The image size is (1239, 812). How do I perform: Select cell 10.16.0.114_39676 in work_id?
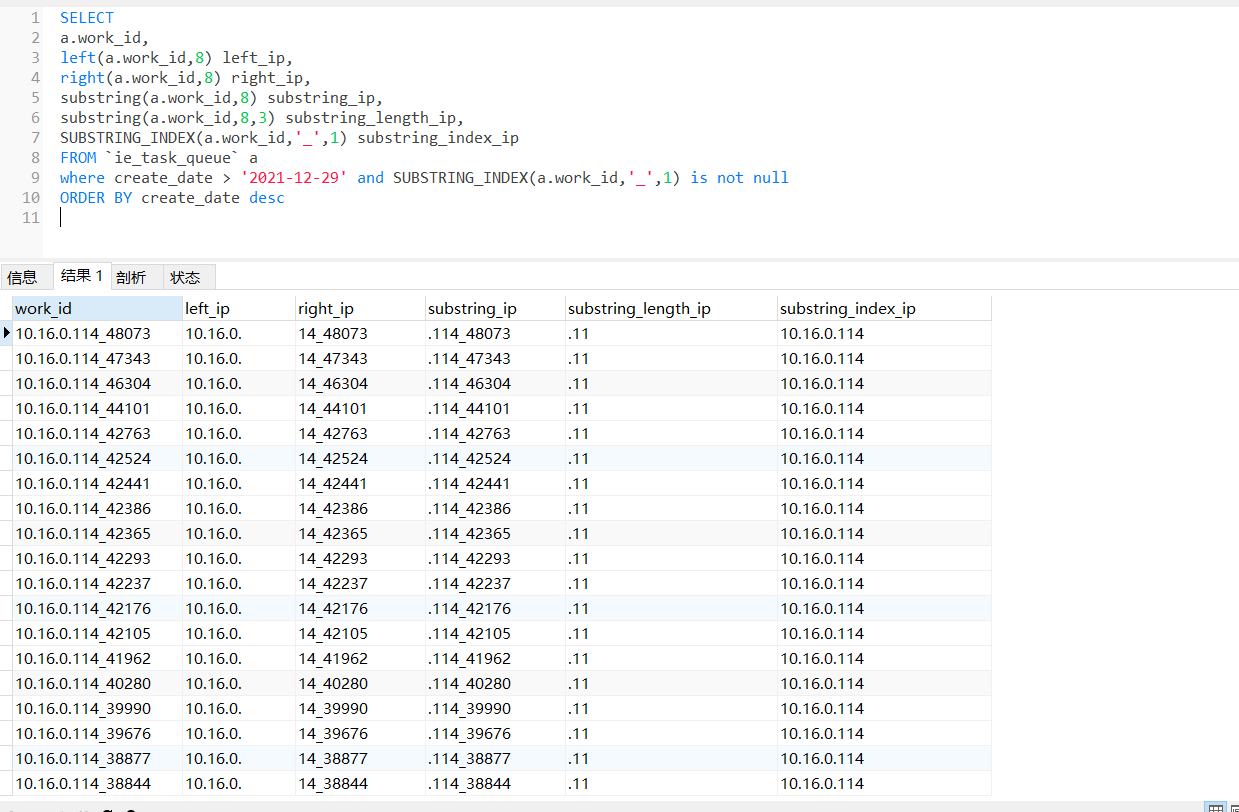pyautogui.click(x=97, y=733)
